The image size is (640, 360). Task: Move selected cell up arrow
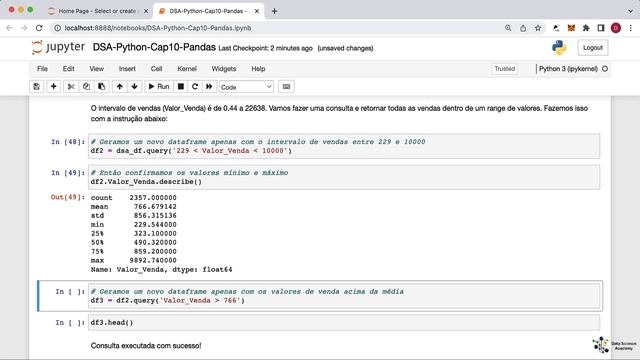point(120,87)
